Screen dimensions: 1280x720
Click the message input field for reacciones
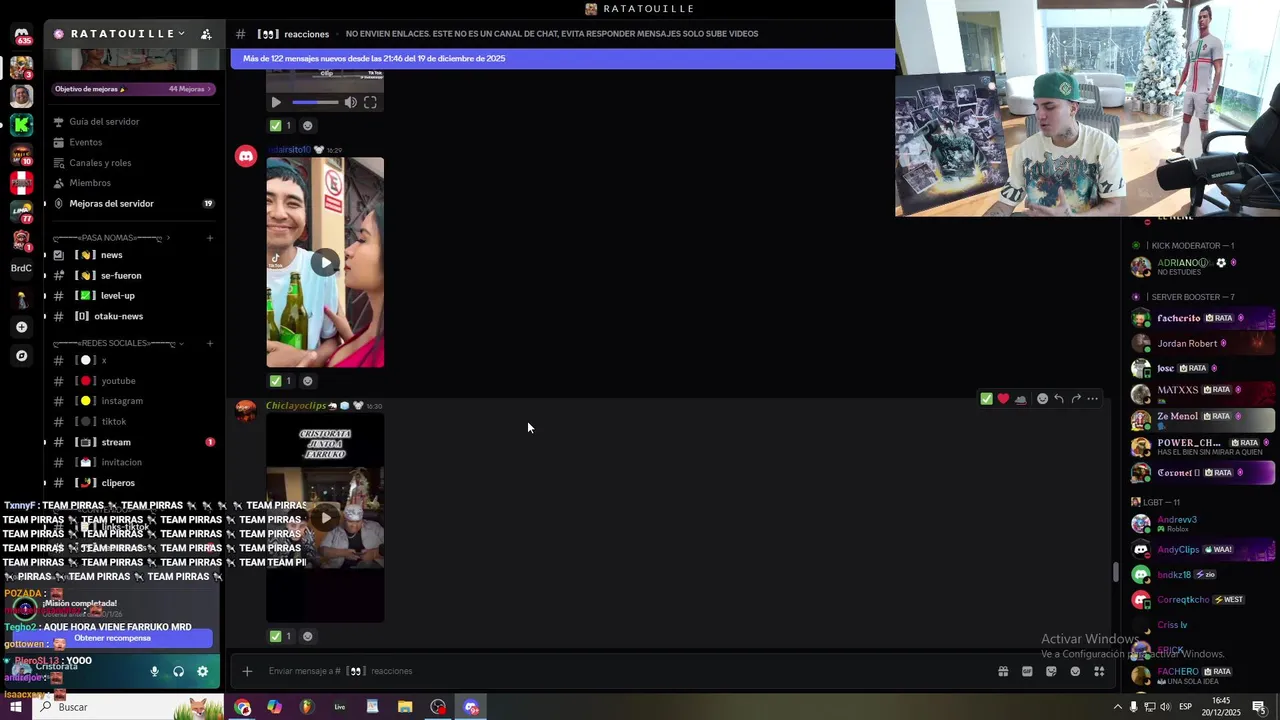625,671
